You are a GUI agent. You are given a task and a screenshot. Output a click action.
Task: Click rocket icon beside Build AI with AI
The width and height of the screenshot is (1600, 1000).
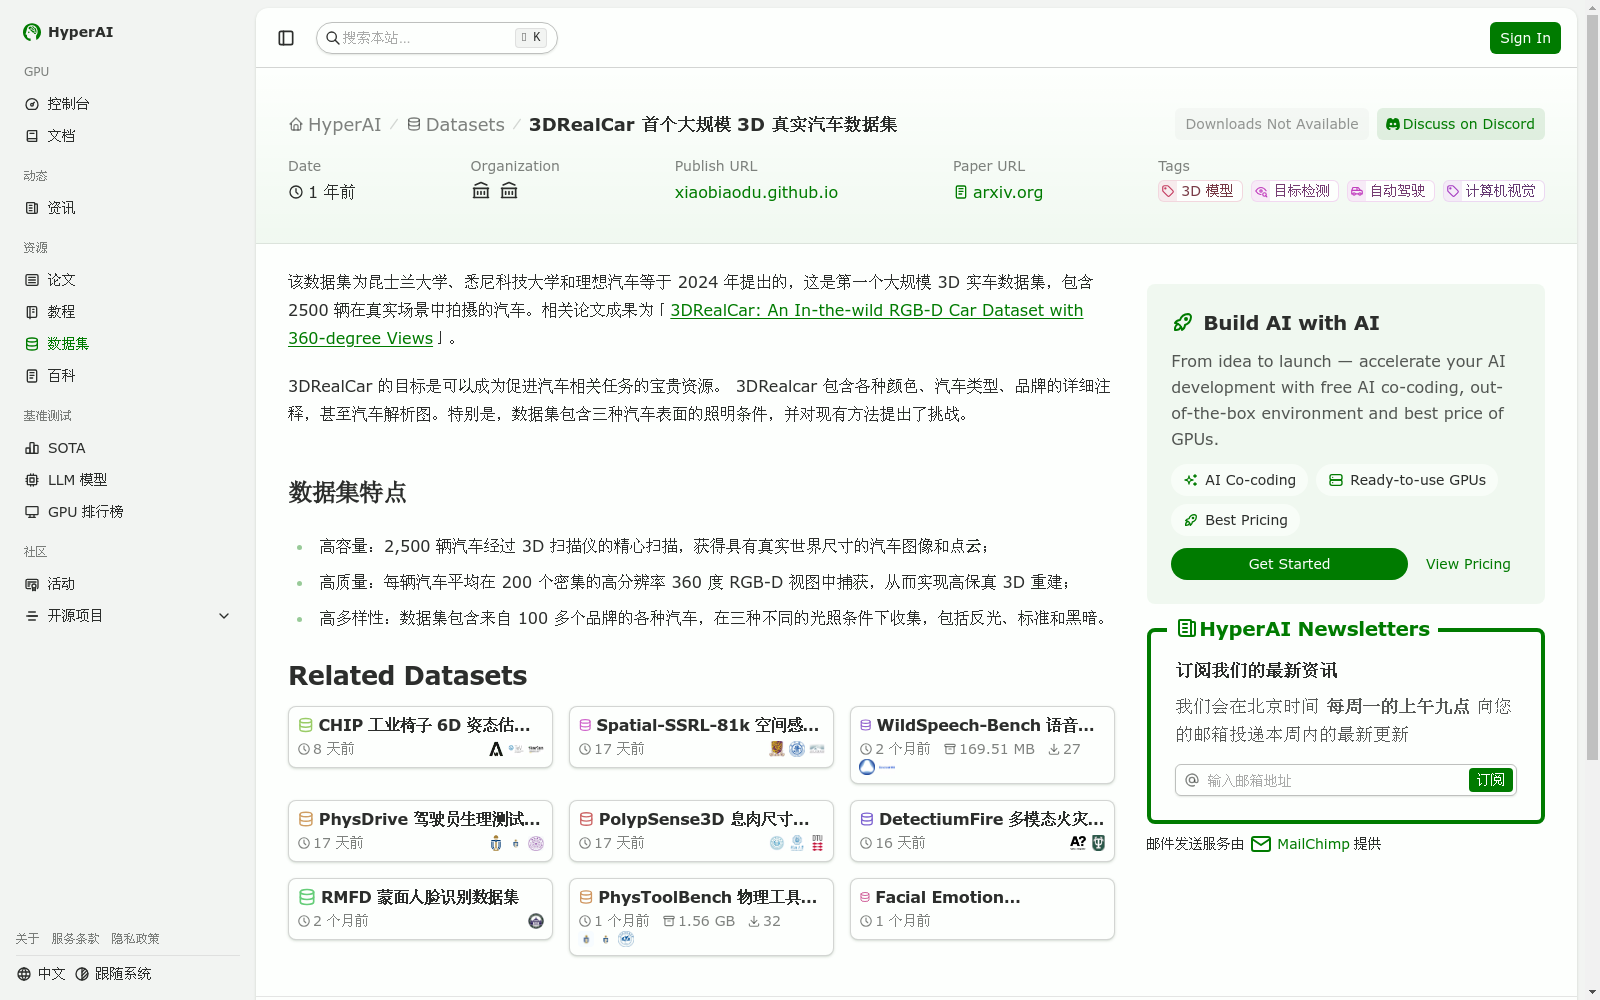(x=1182, y=323)
